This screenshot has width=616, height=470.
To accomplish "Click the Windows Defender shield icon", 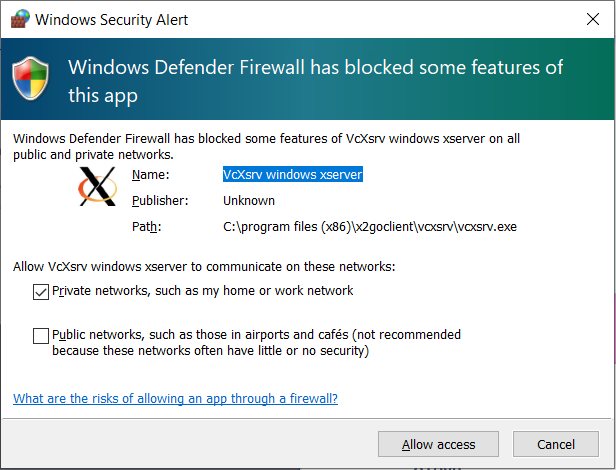I will pos(31,78).
